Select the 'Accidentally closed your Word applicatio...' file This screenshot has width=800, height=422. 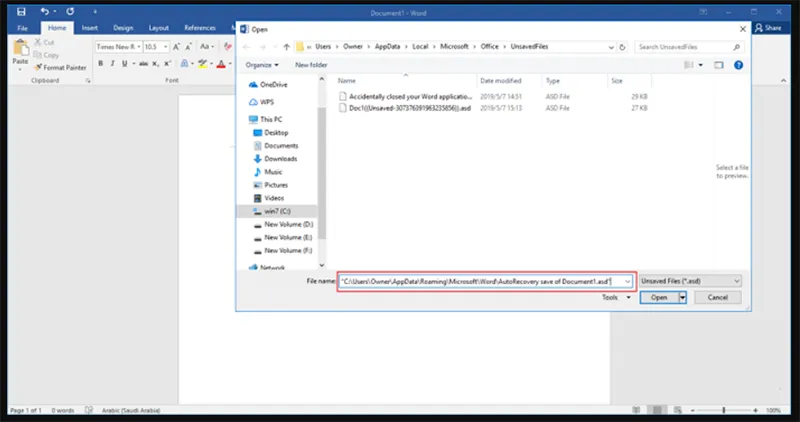[406, 96]
